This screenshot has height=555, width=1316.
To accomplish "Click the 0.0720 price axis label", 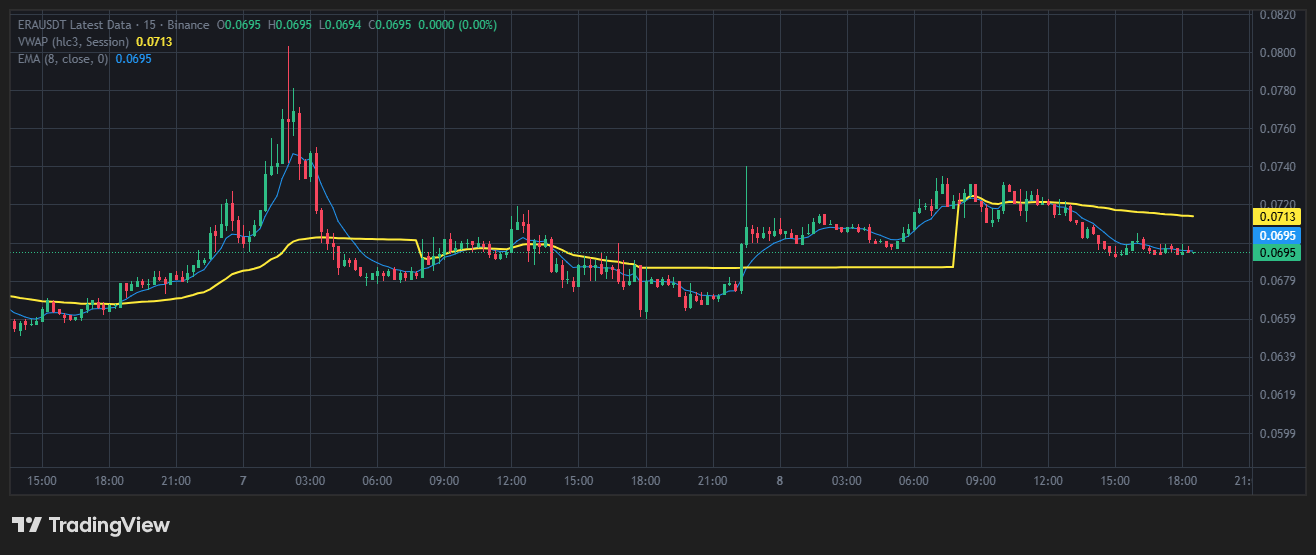I will 1277,205.
